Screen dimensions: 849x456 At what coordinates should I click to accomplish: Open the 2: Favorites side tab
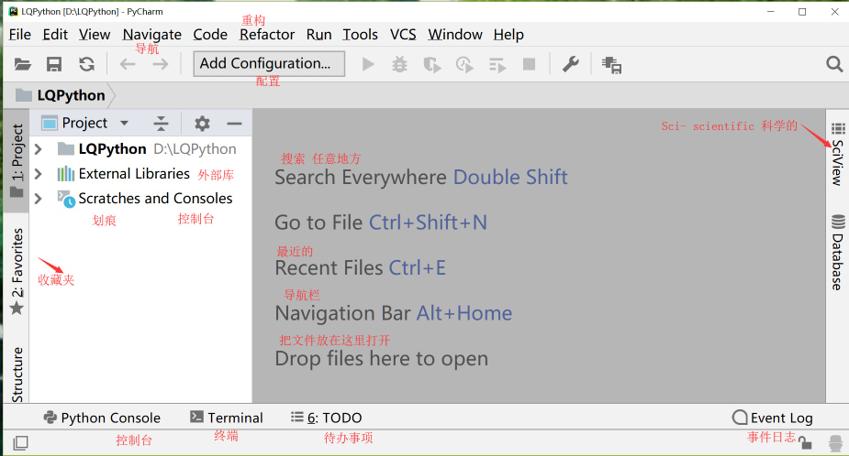click(17, 271)
